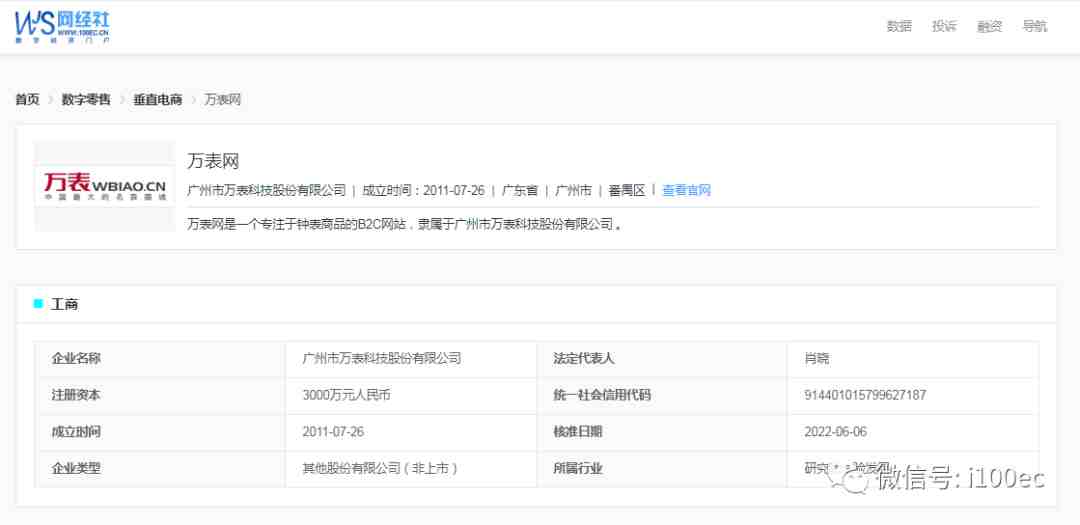This screenshot has height=525, width=1080.
Task: Click the 番禺区 district text
Action: click(626, 190)
